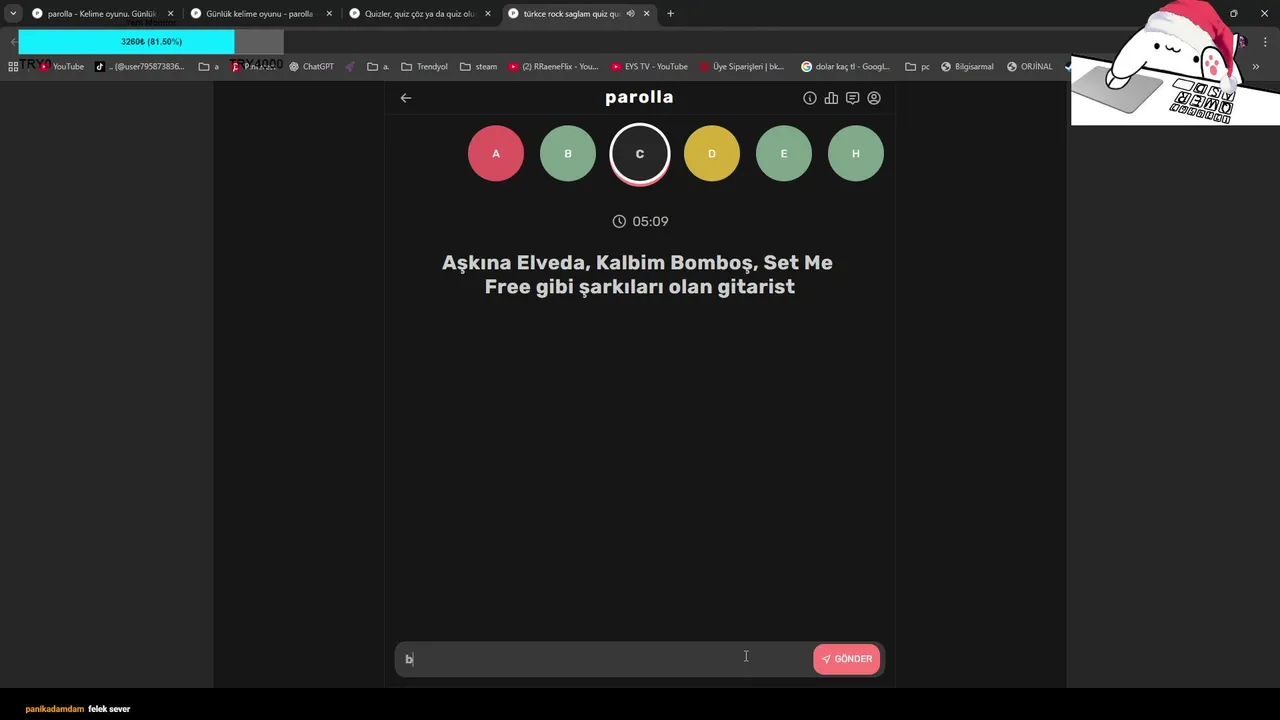Open the Üye Siparişleri bookmark

click(x=741, y=66)
